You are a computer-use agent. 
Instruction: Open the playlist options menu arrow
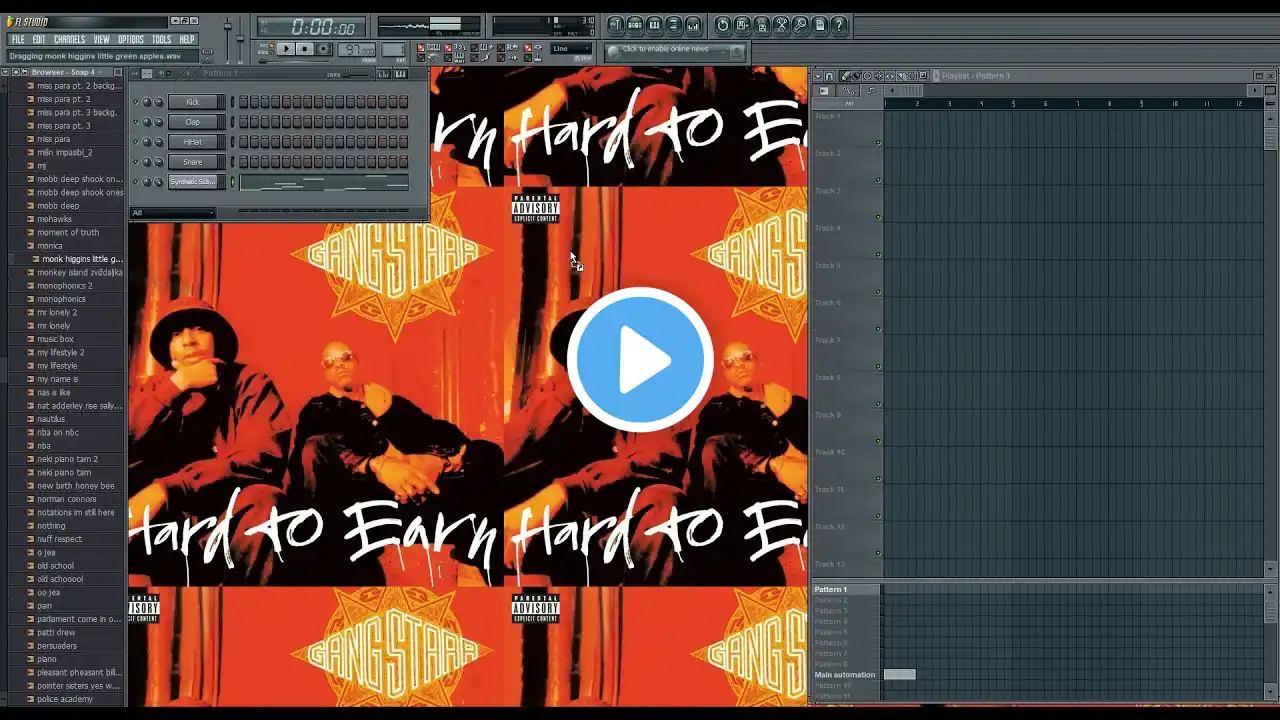point(818,76)
